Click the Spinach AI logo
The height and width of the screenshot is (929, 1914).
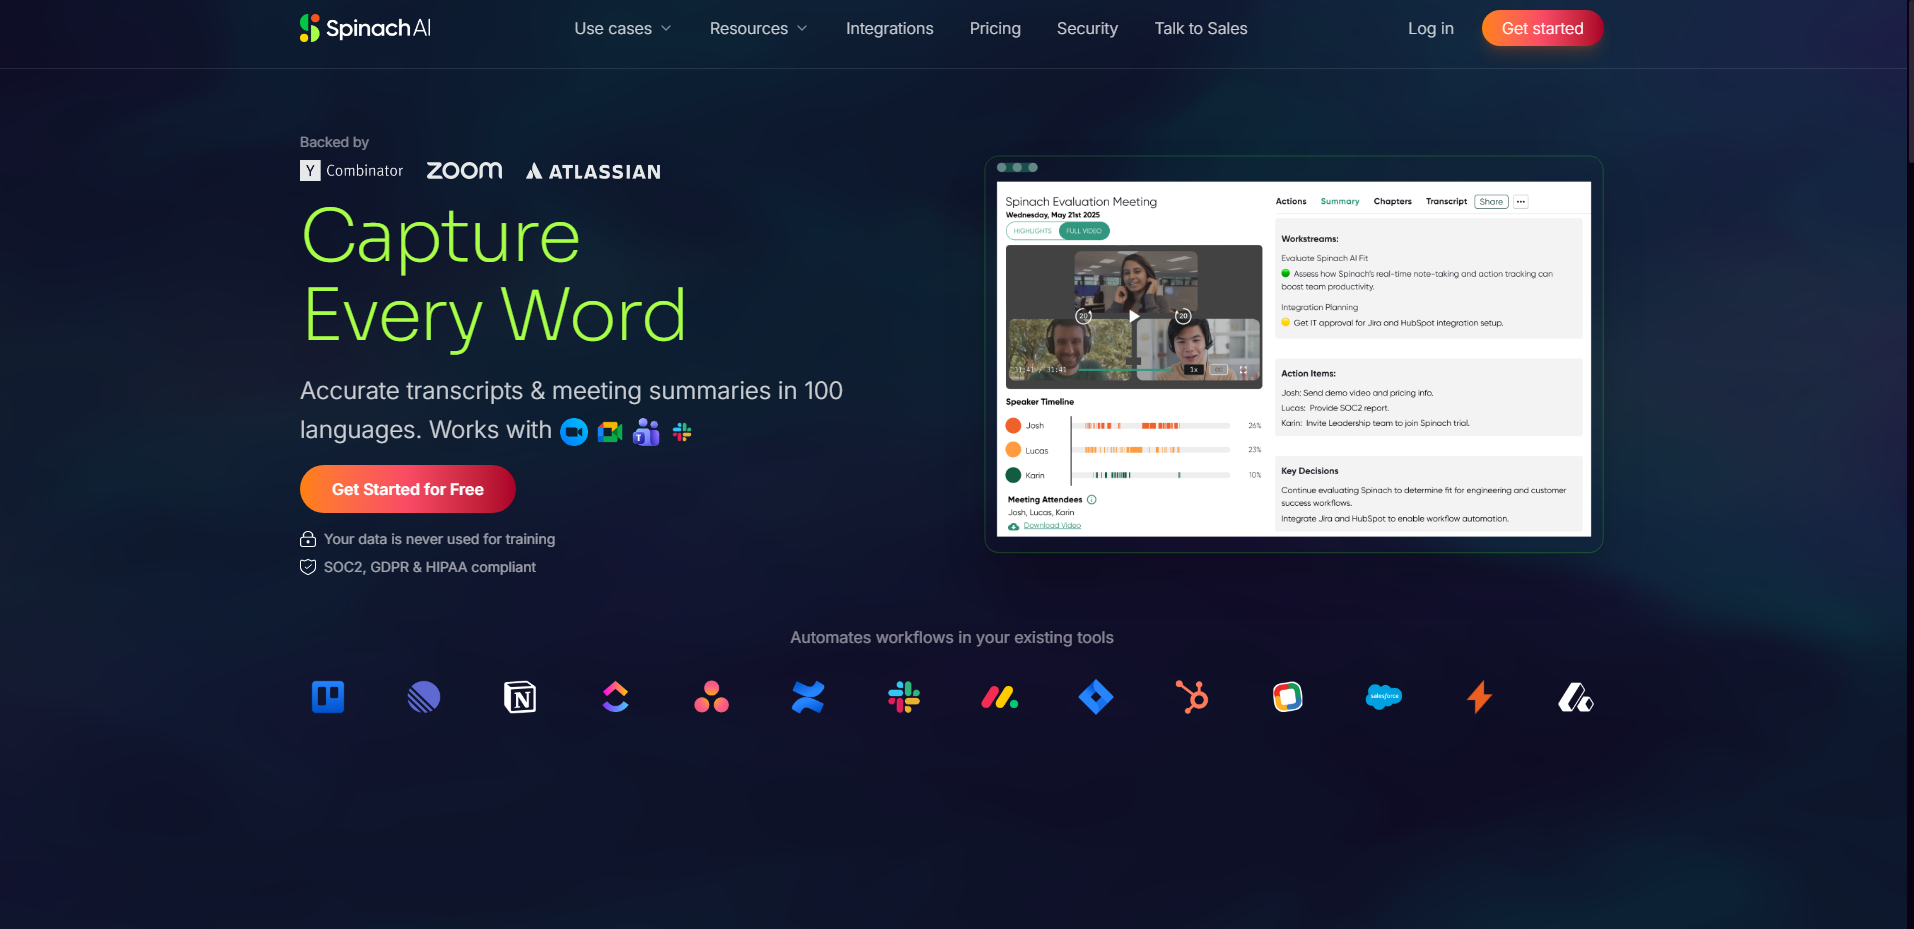coord(365,28)
